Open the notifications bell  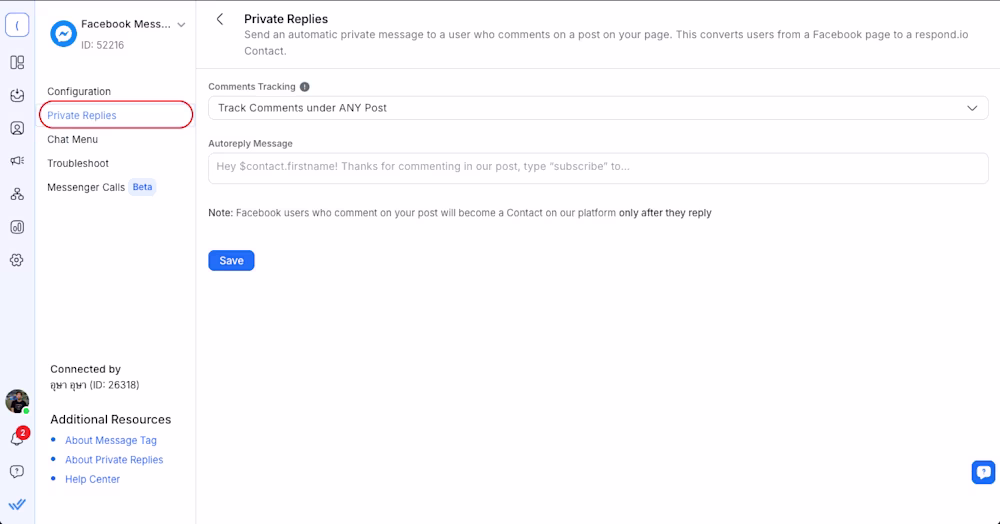click(17, 439)
